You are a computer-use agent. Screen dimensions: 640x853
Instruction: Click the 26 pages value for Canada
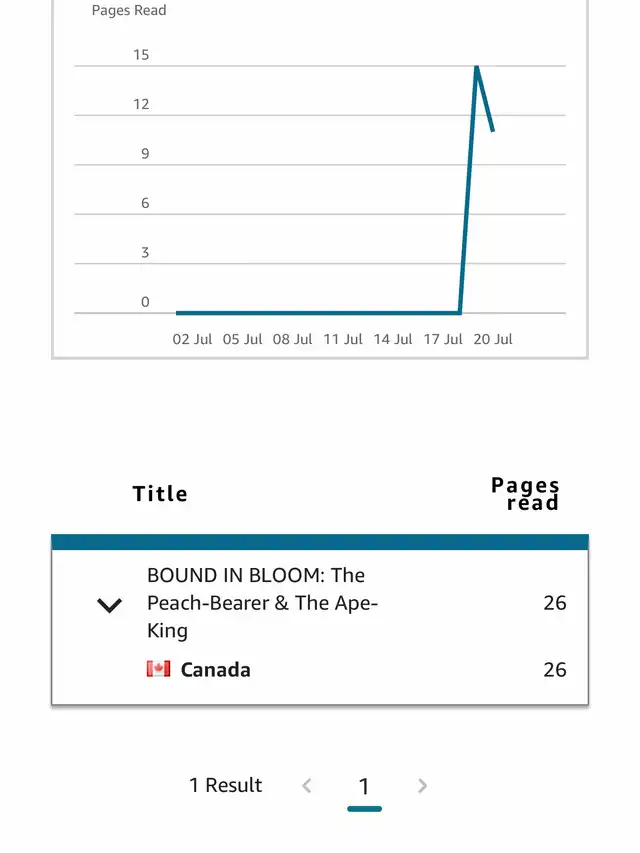(555, 670)
